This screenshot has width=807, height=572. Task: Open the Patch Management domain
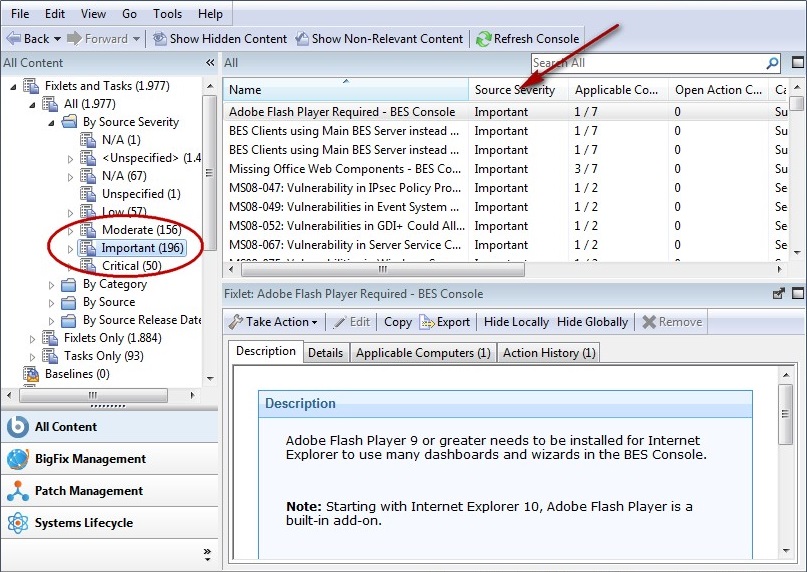coord(88,491)
